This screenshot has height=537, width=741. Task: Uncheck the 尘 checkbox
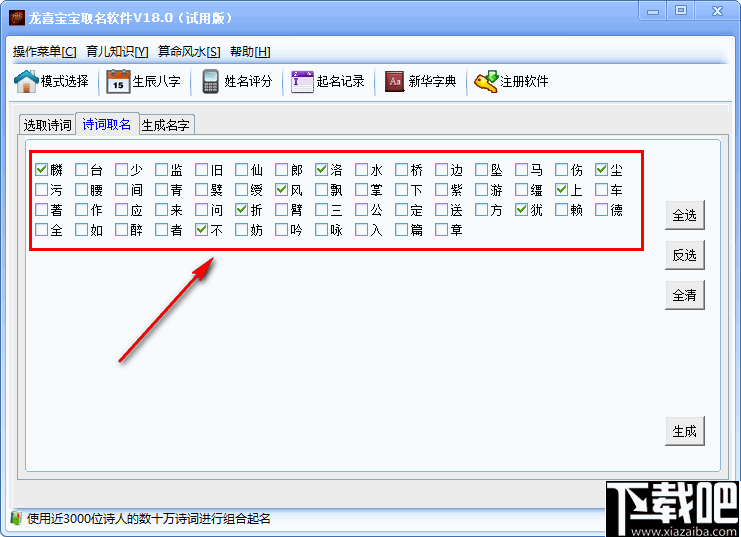[x=602, y=169]
